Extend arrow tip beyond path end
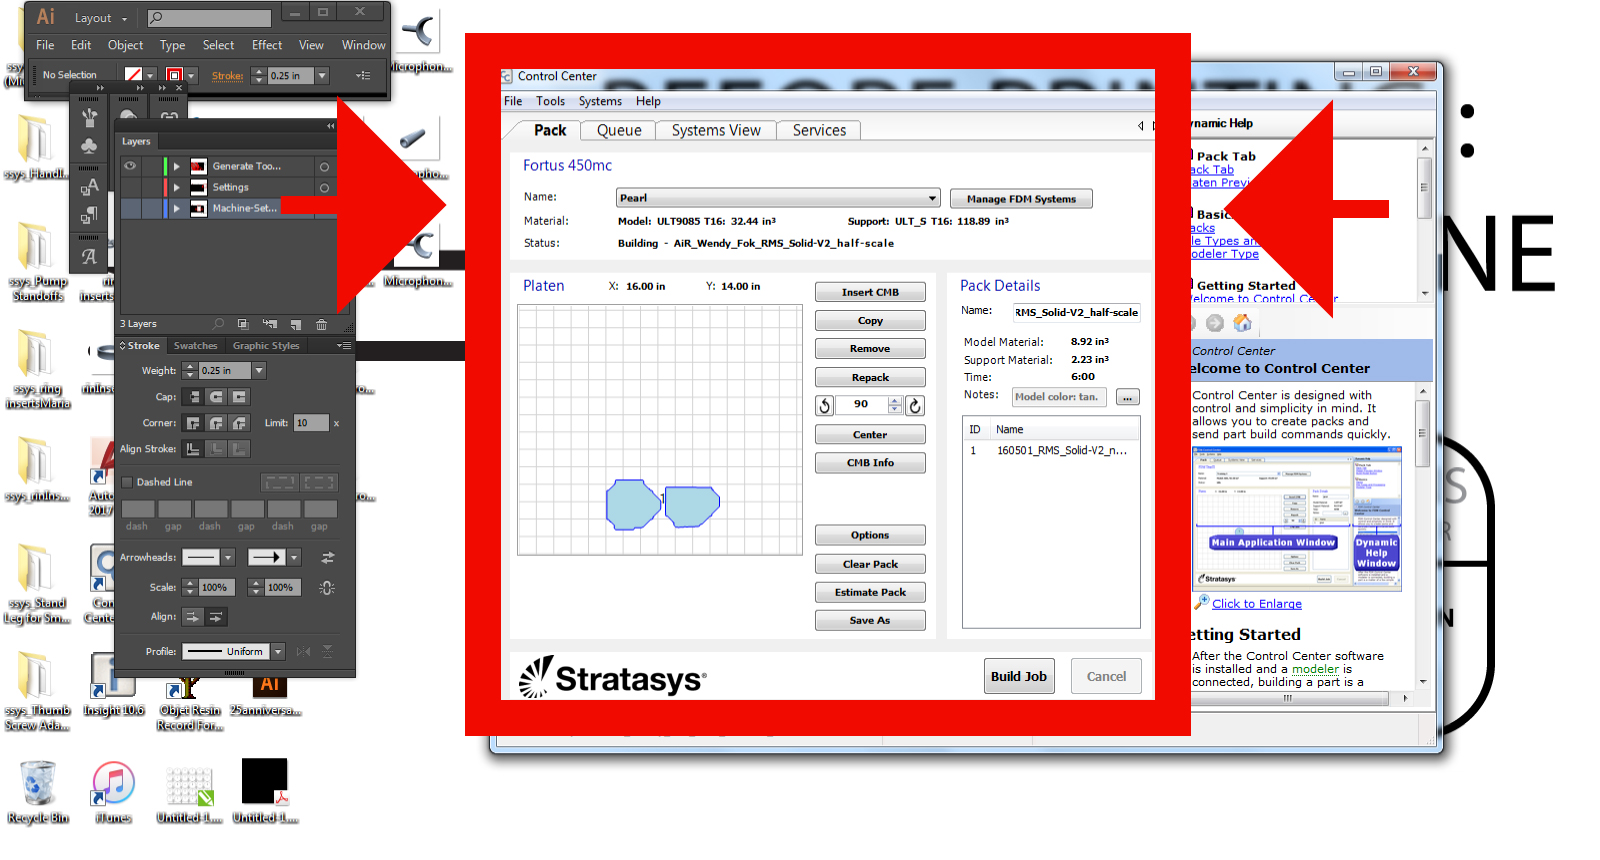The image size is (1600, 860). tap(192, 617)
